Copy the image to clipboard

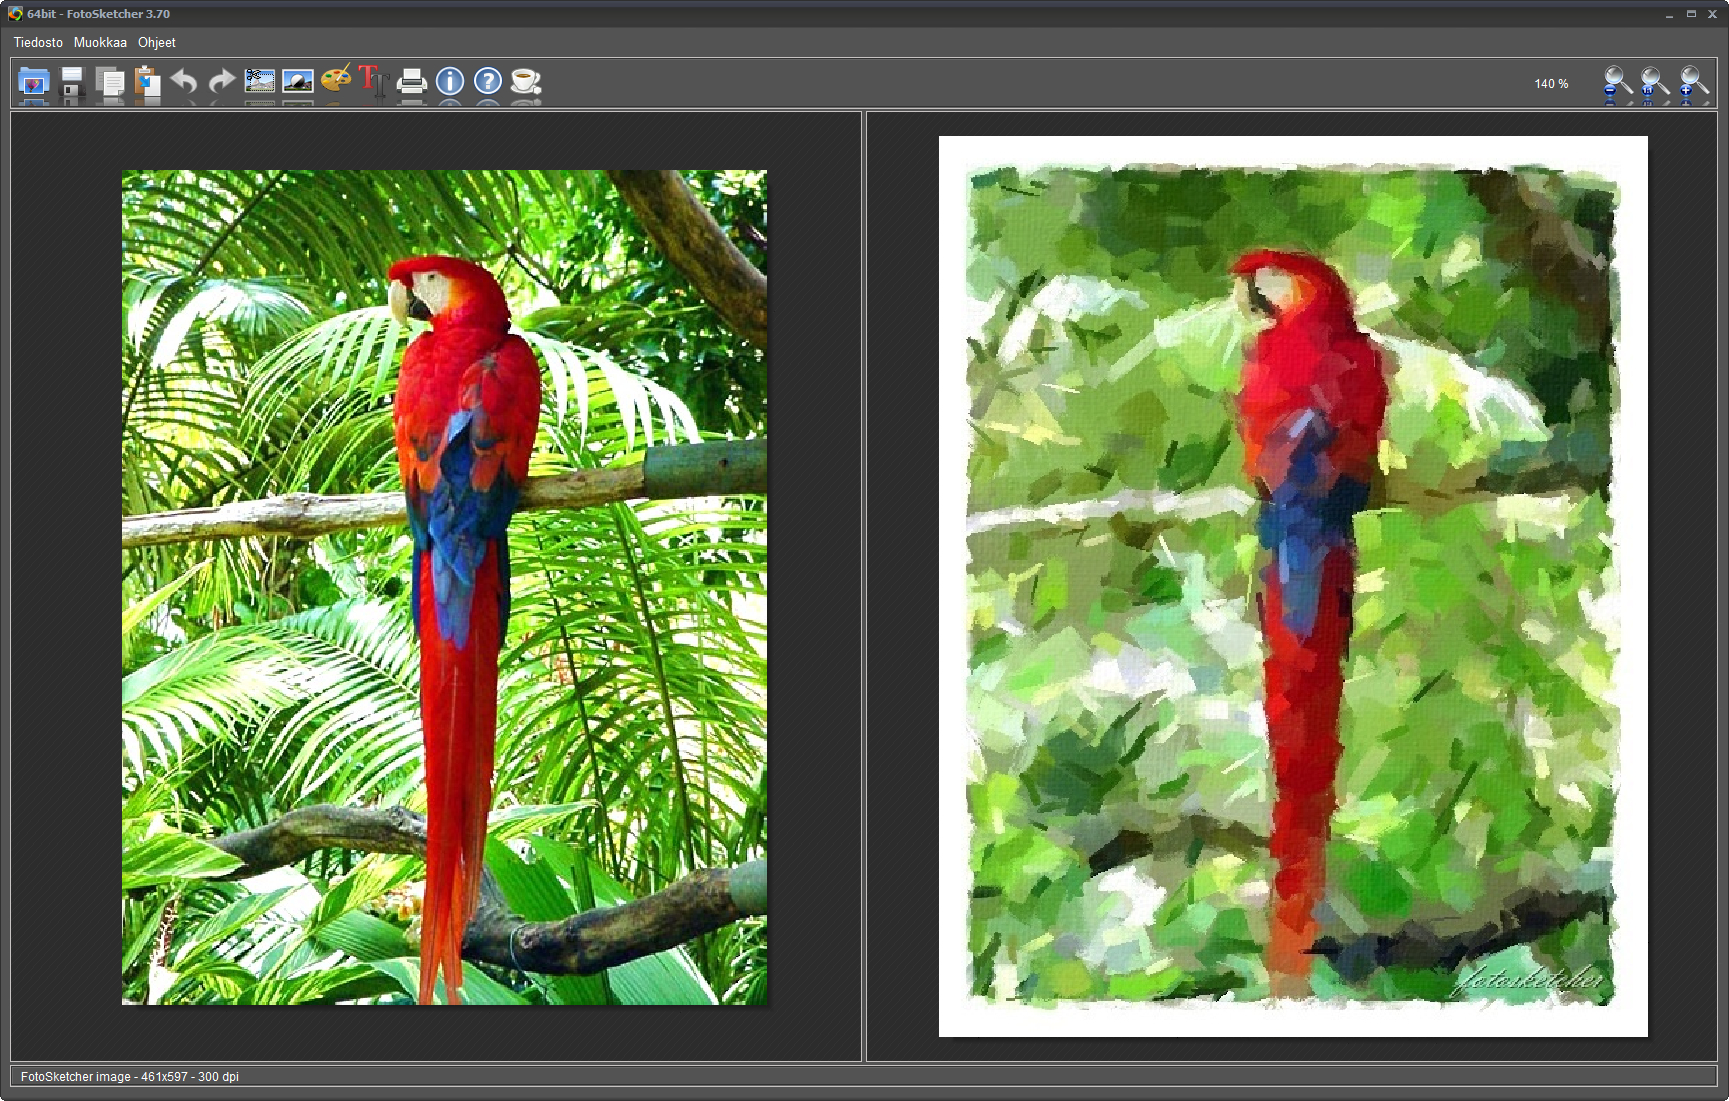[x=109, y=82]
